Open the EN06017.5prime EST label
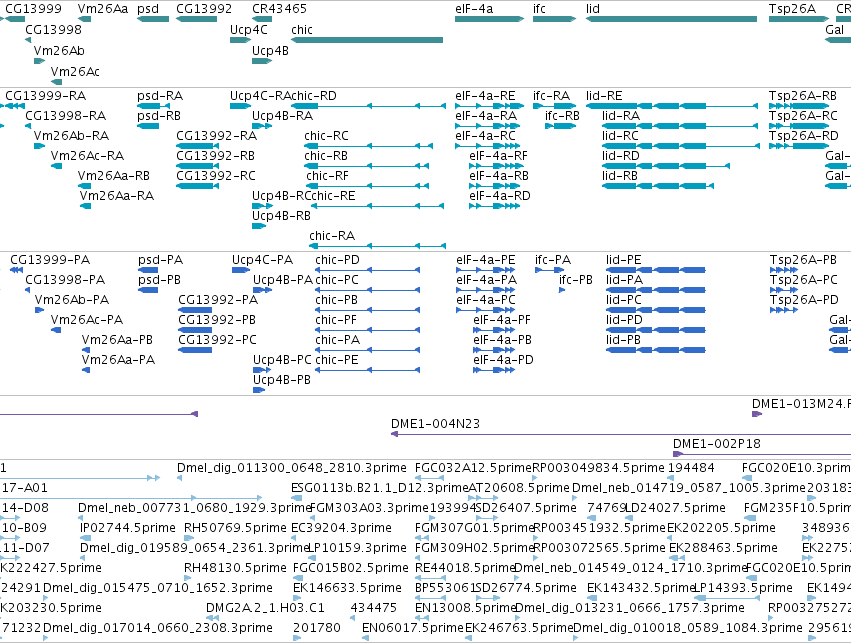Viewport: 851px width, 643px height. [413, 628]
